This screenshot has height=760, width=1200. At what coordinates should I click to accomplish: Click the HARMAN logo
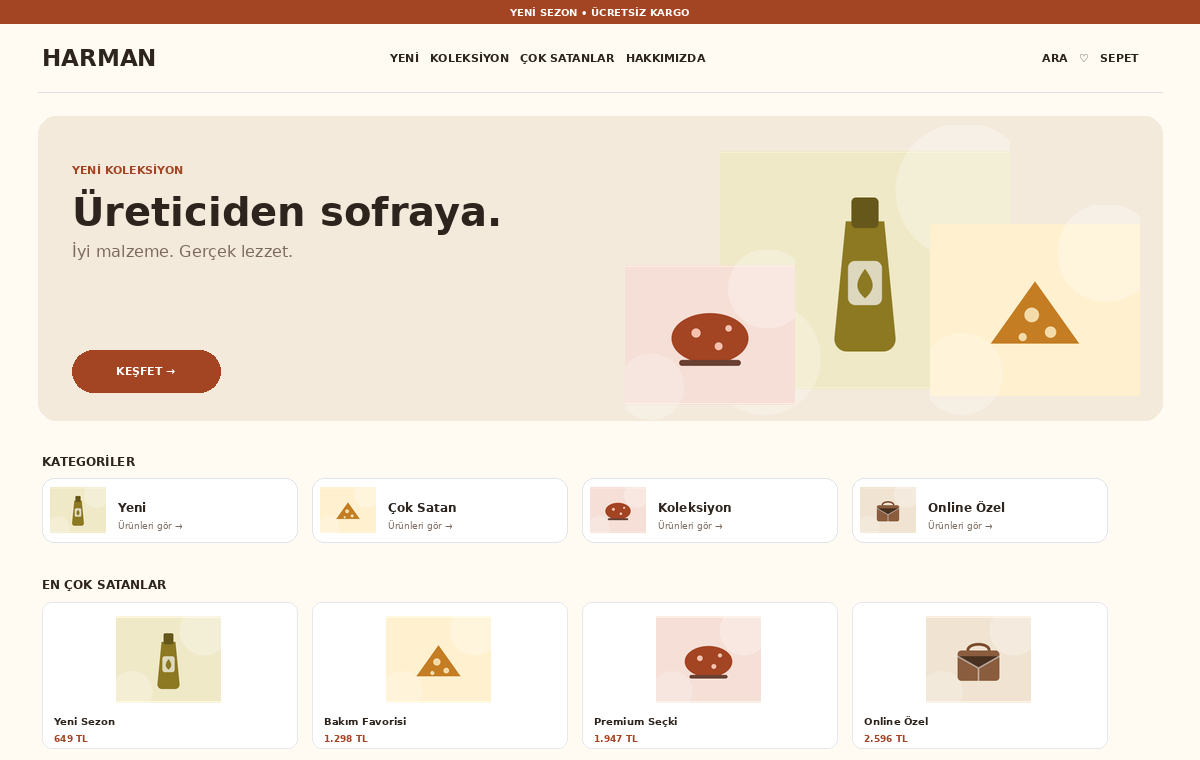click(99, 58)
